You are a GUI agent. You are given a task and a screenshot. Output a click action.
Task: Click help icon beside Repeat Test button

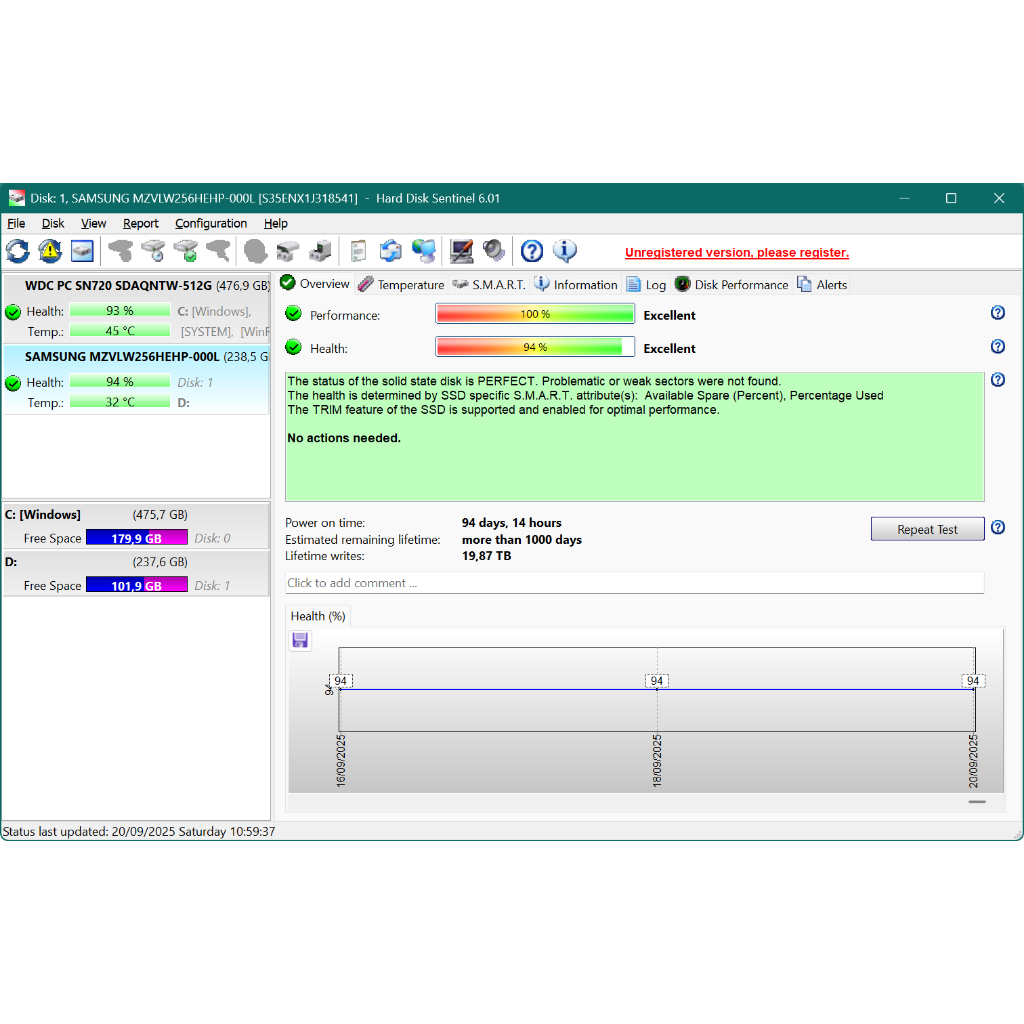[997, 528]
